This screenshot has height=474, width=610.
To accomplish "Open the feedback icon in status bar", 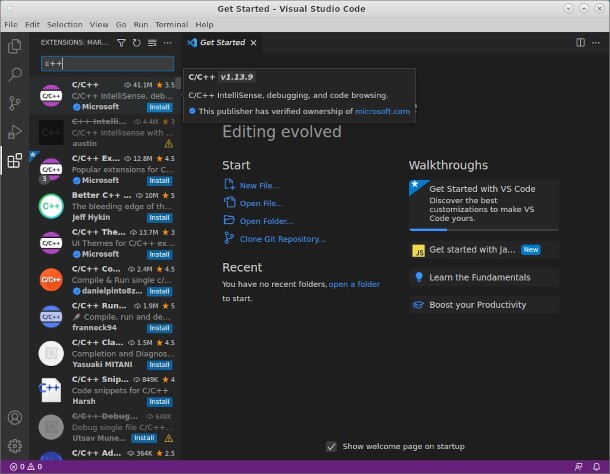I will (x=578, y=467).
